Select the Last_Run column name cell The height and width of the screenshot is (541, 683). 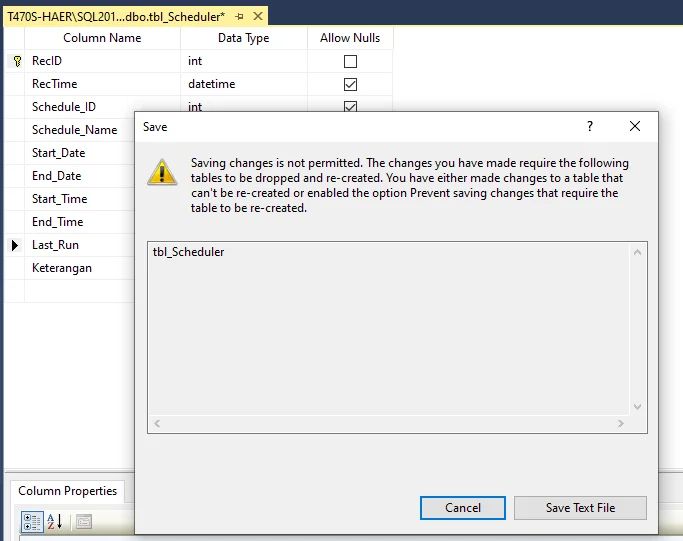(x=80, y=245)
